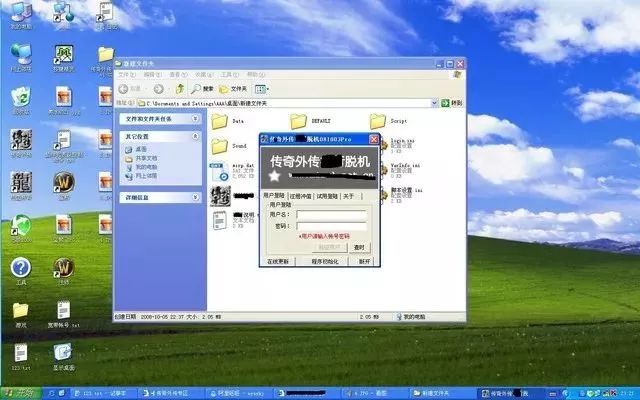Open the blue question mark Help desktop icon
This screenshot has height=400, width=640.
click(x=21, y=271)
